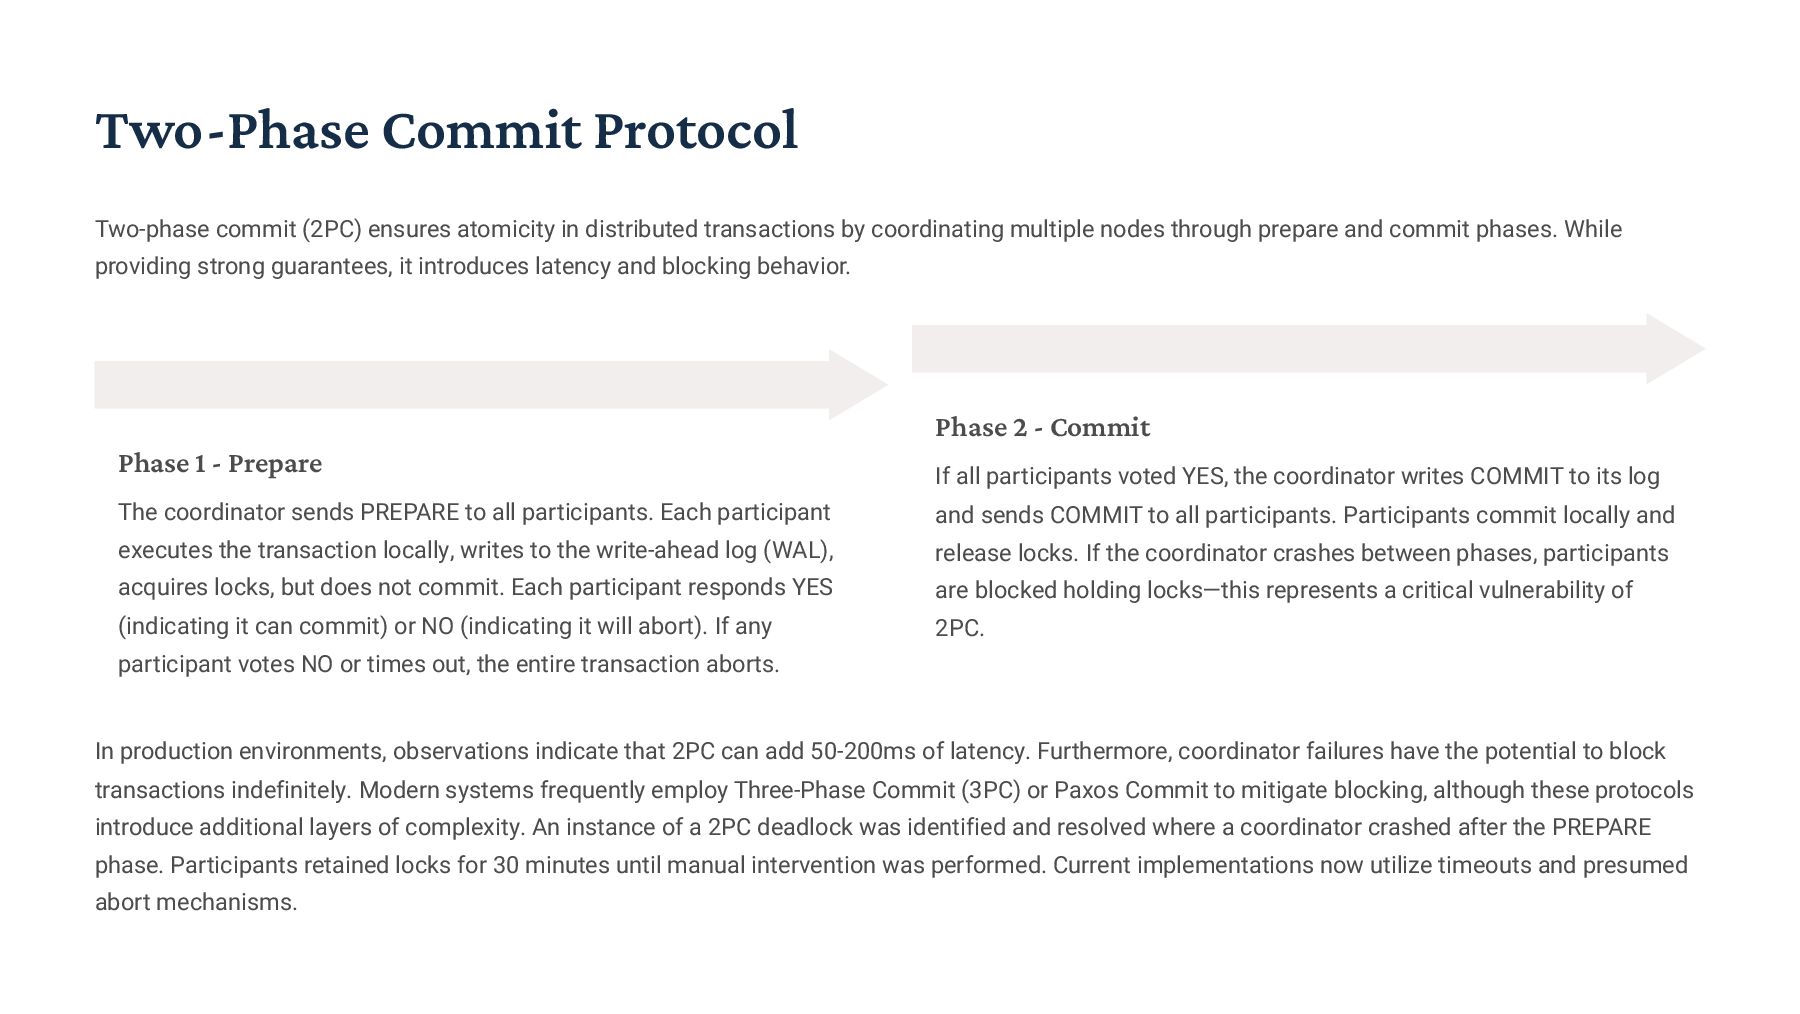Click the Phase 1 - Prepare heading

click(220, 463)
